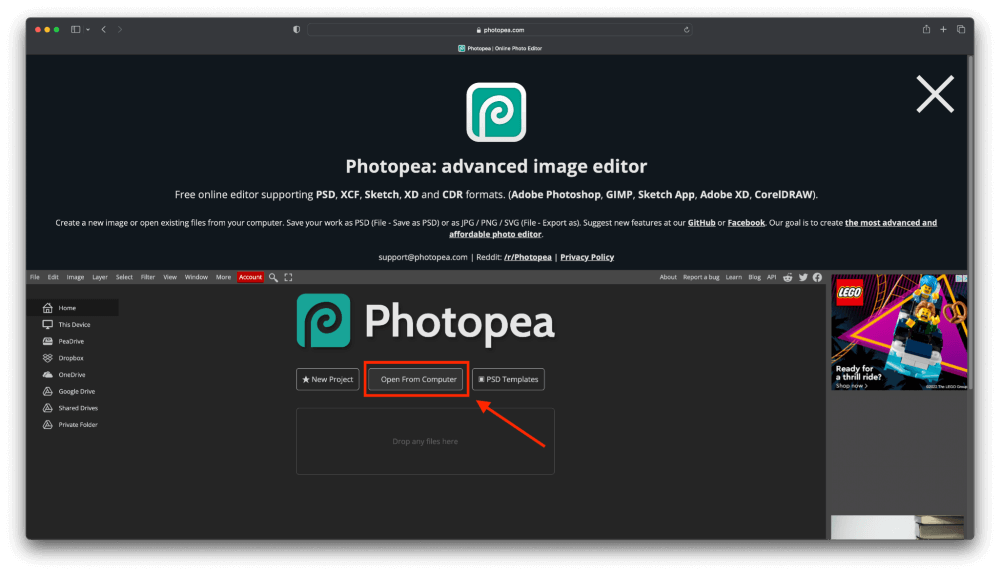1000x574 pixels.
Task: Go back using Safari back arrow
Action: [x=103, y=29]
